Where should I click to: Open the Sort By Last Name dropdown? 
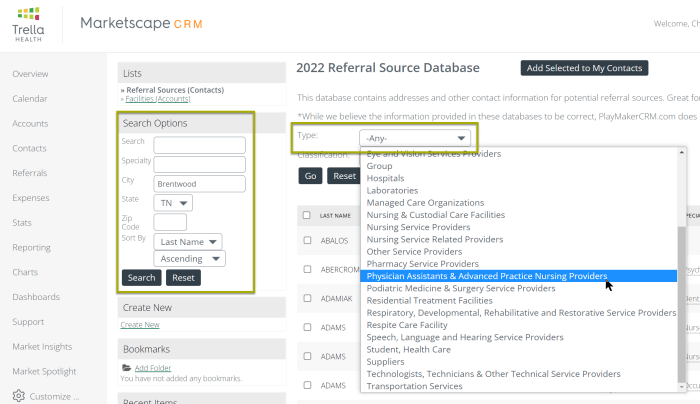pos(188,242)
